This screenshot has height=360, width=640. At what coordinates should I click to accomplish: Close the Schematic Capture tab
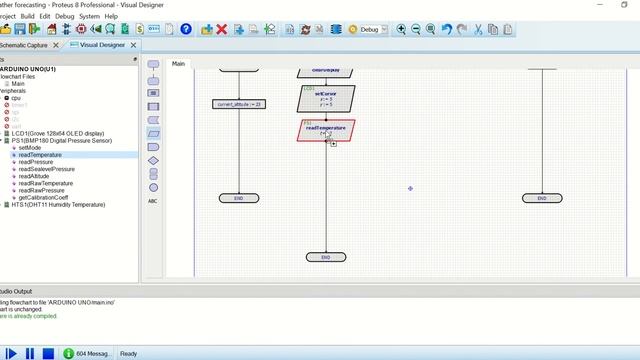pos(56,45)
